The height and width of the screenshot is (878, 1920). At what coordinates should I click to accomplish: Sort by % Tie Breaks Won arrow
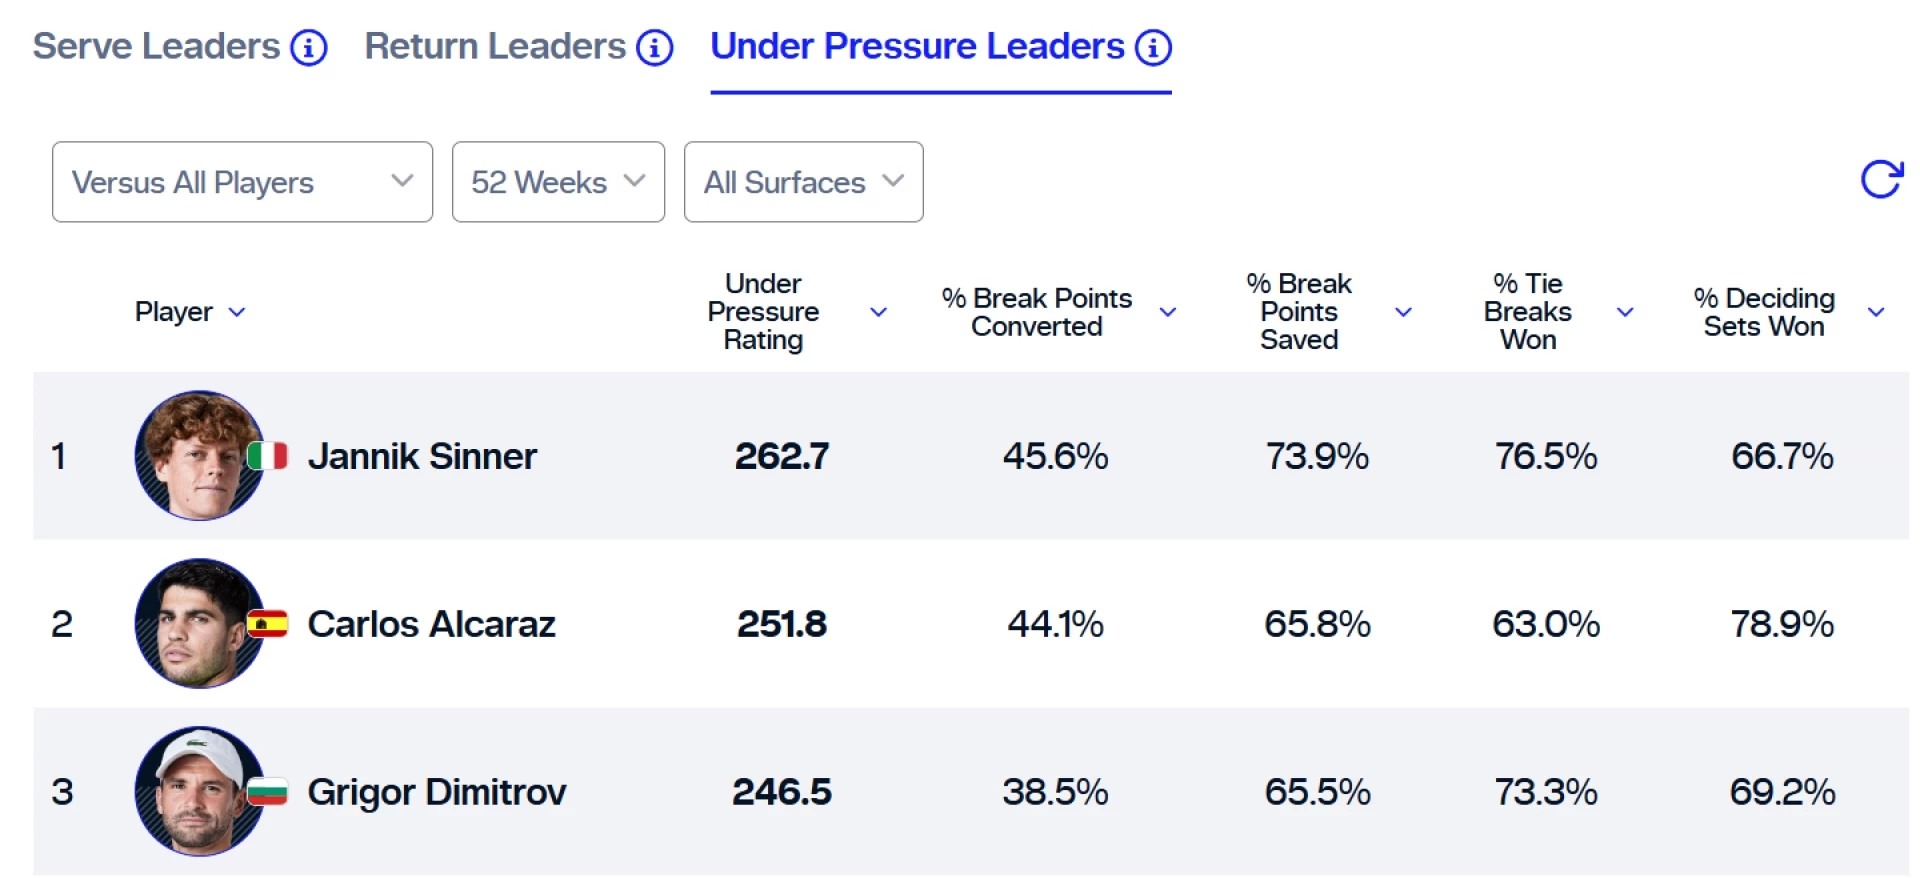coord(1625,312)
